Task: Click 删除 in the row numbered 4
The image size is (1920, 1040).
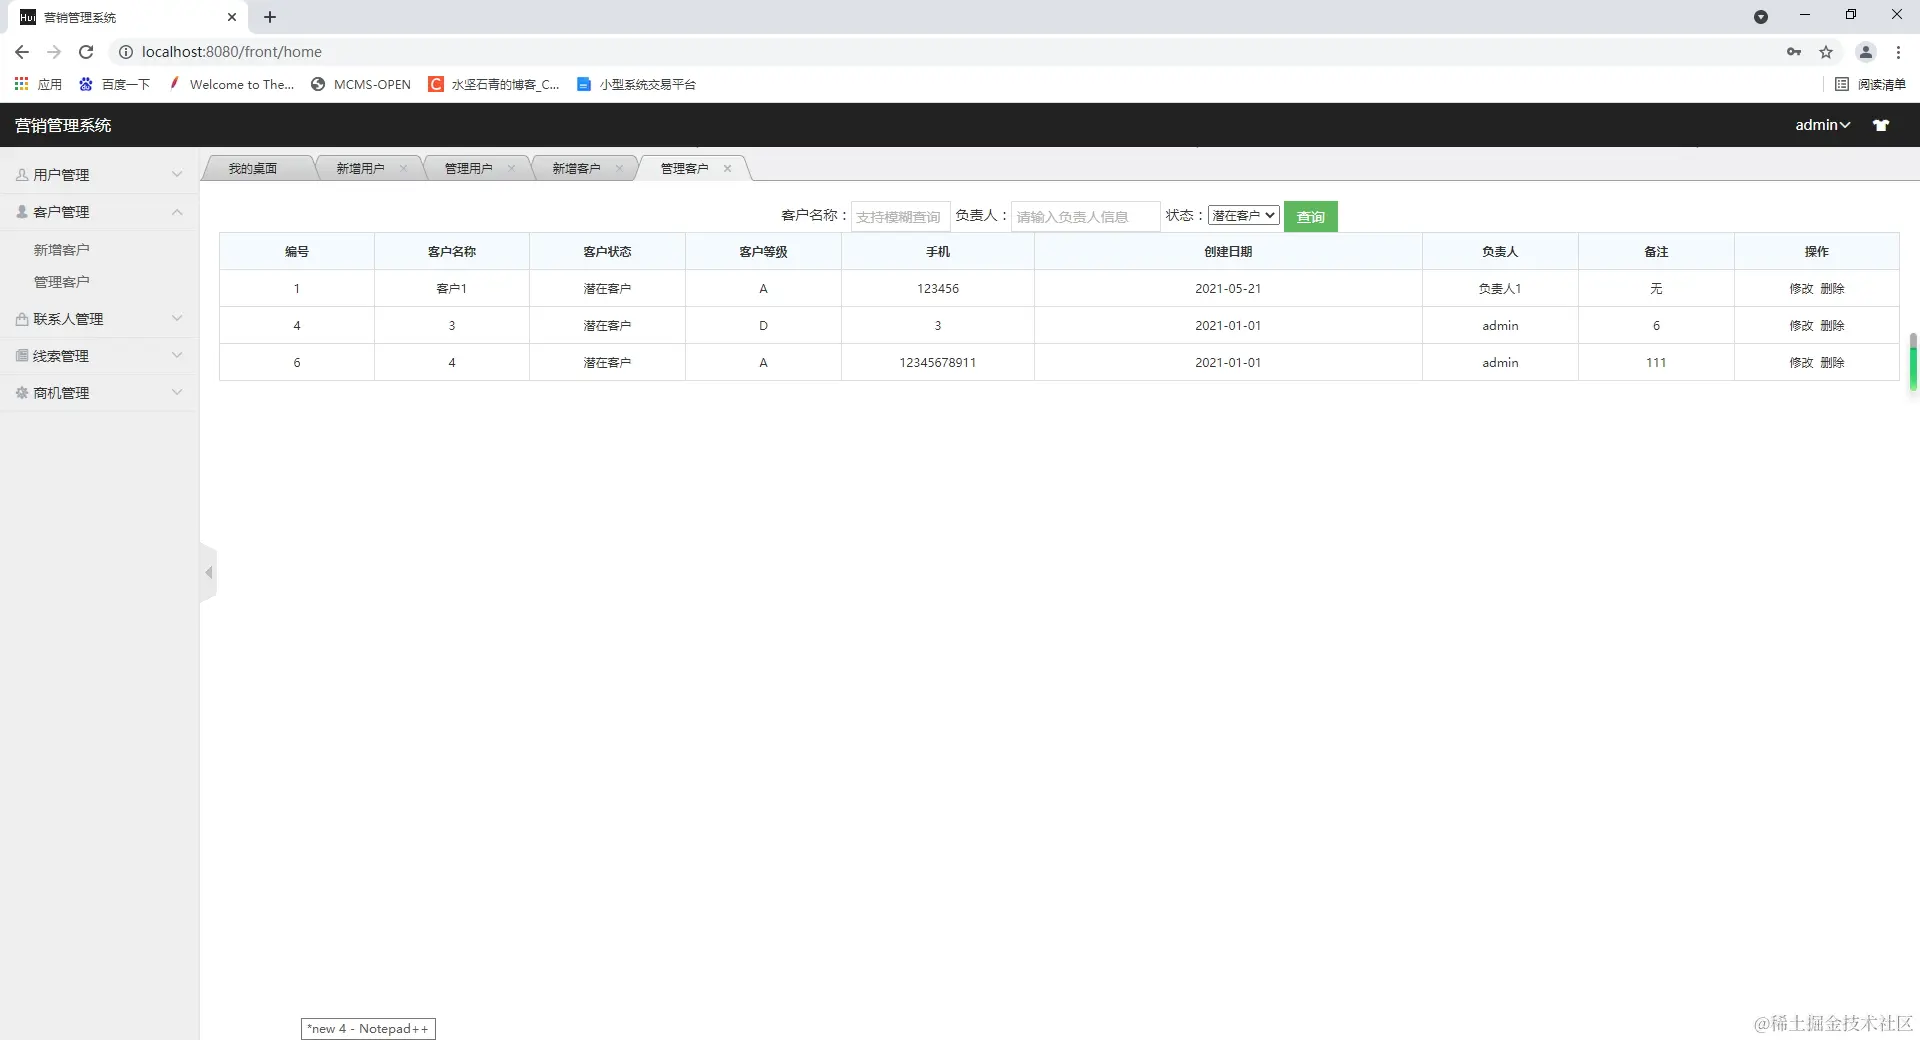Action: (1832, 325)
